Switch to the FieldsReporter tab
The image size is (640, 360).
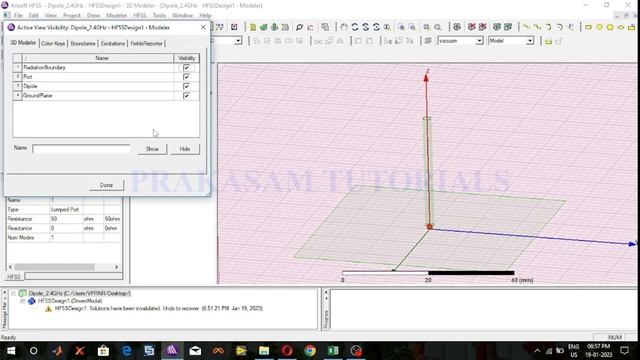(x=147, y=43)
